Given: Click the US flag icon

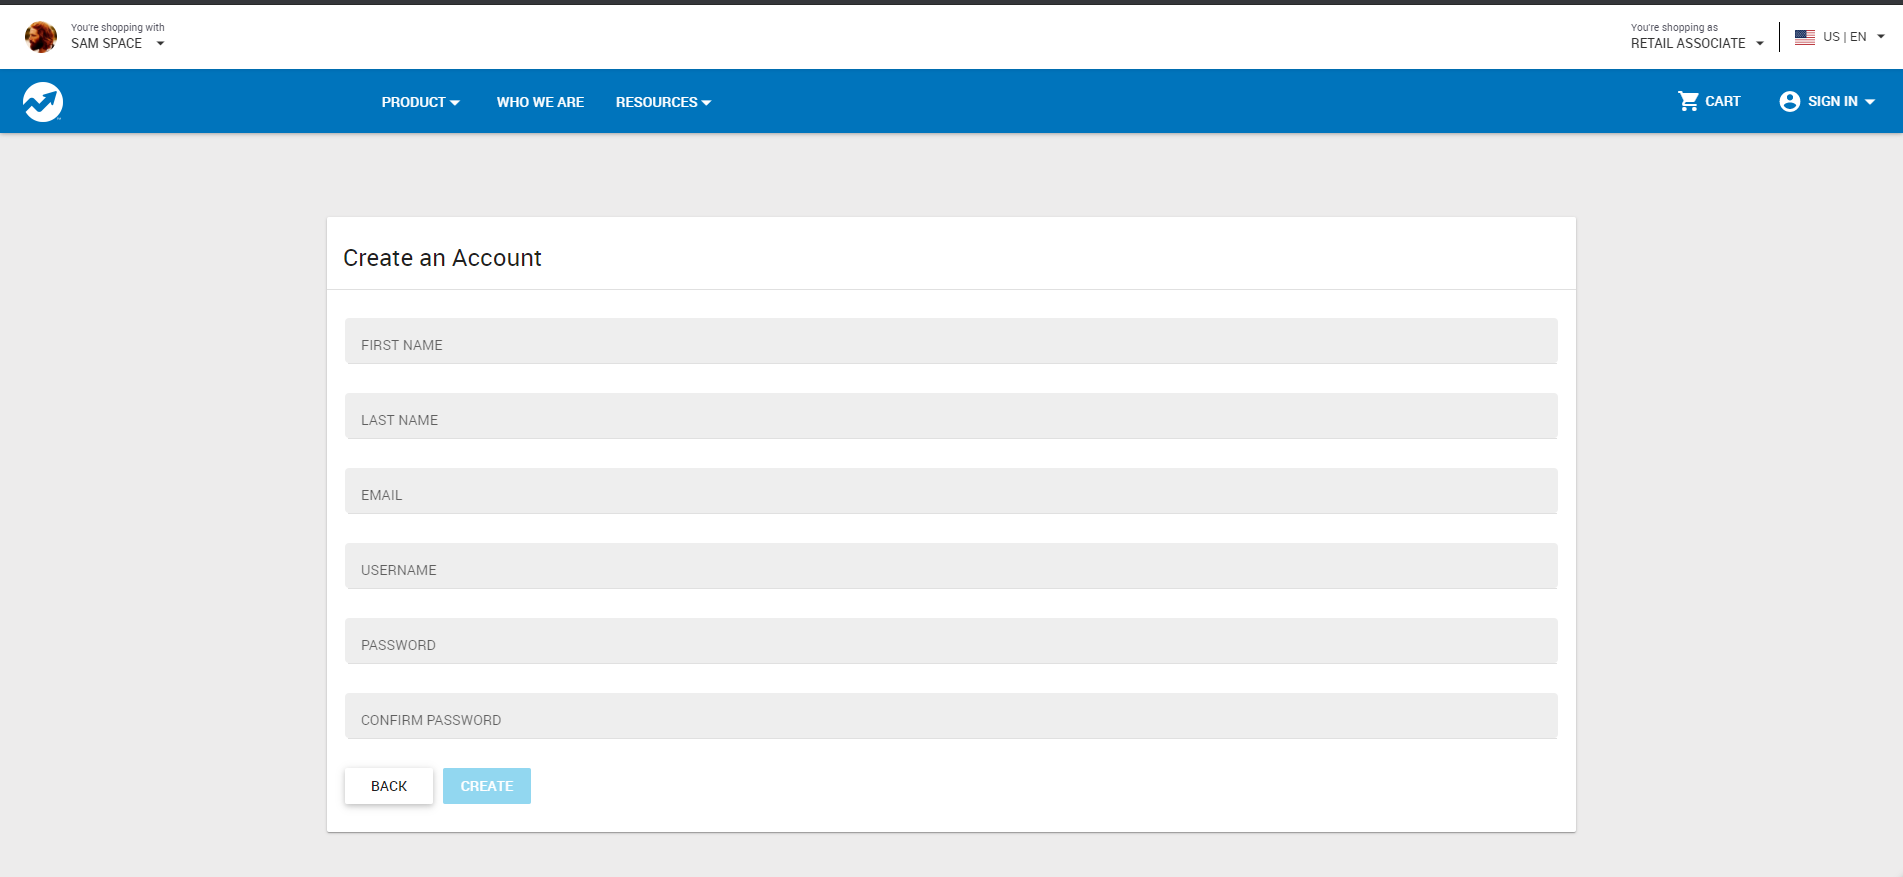Looking at the screenshot, I should pos(1804,37).
